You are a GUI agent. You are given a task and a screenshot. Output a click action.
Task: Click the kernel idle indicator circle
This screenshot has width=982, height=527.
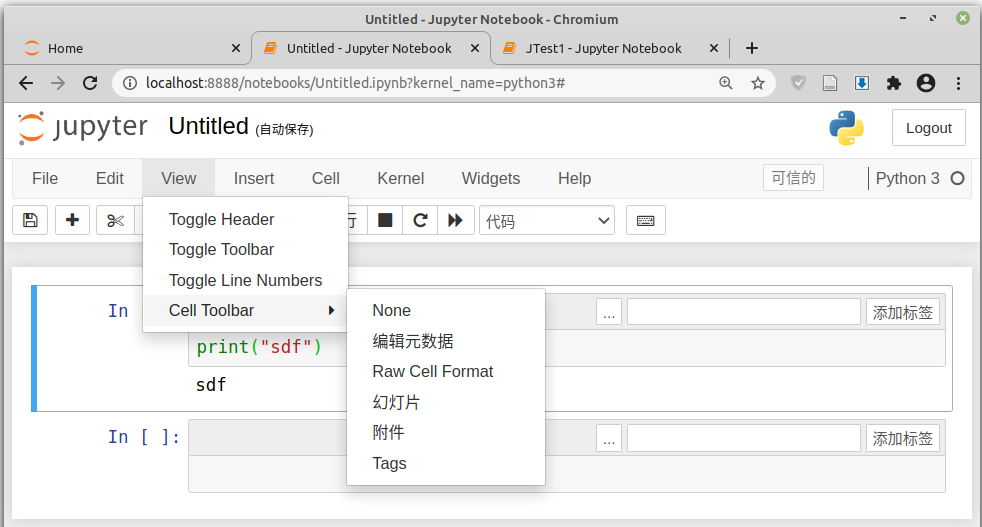coord(958,179)
